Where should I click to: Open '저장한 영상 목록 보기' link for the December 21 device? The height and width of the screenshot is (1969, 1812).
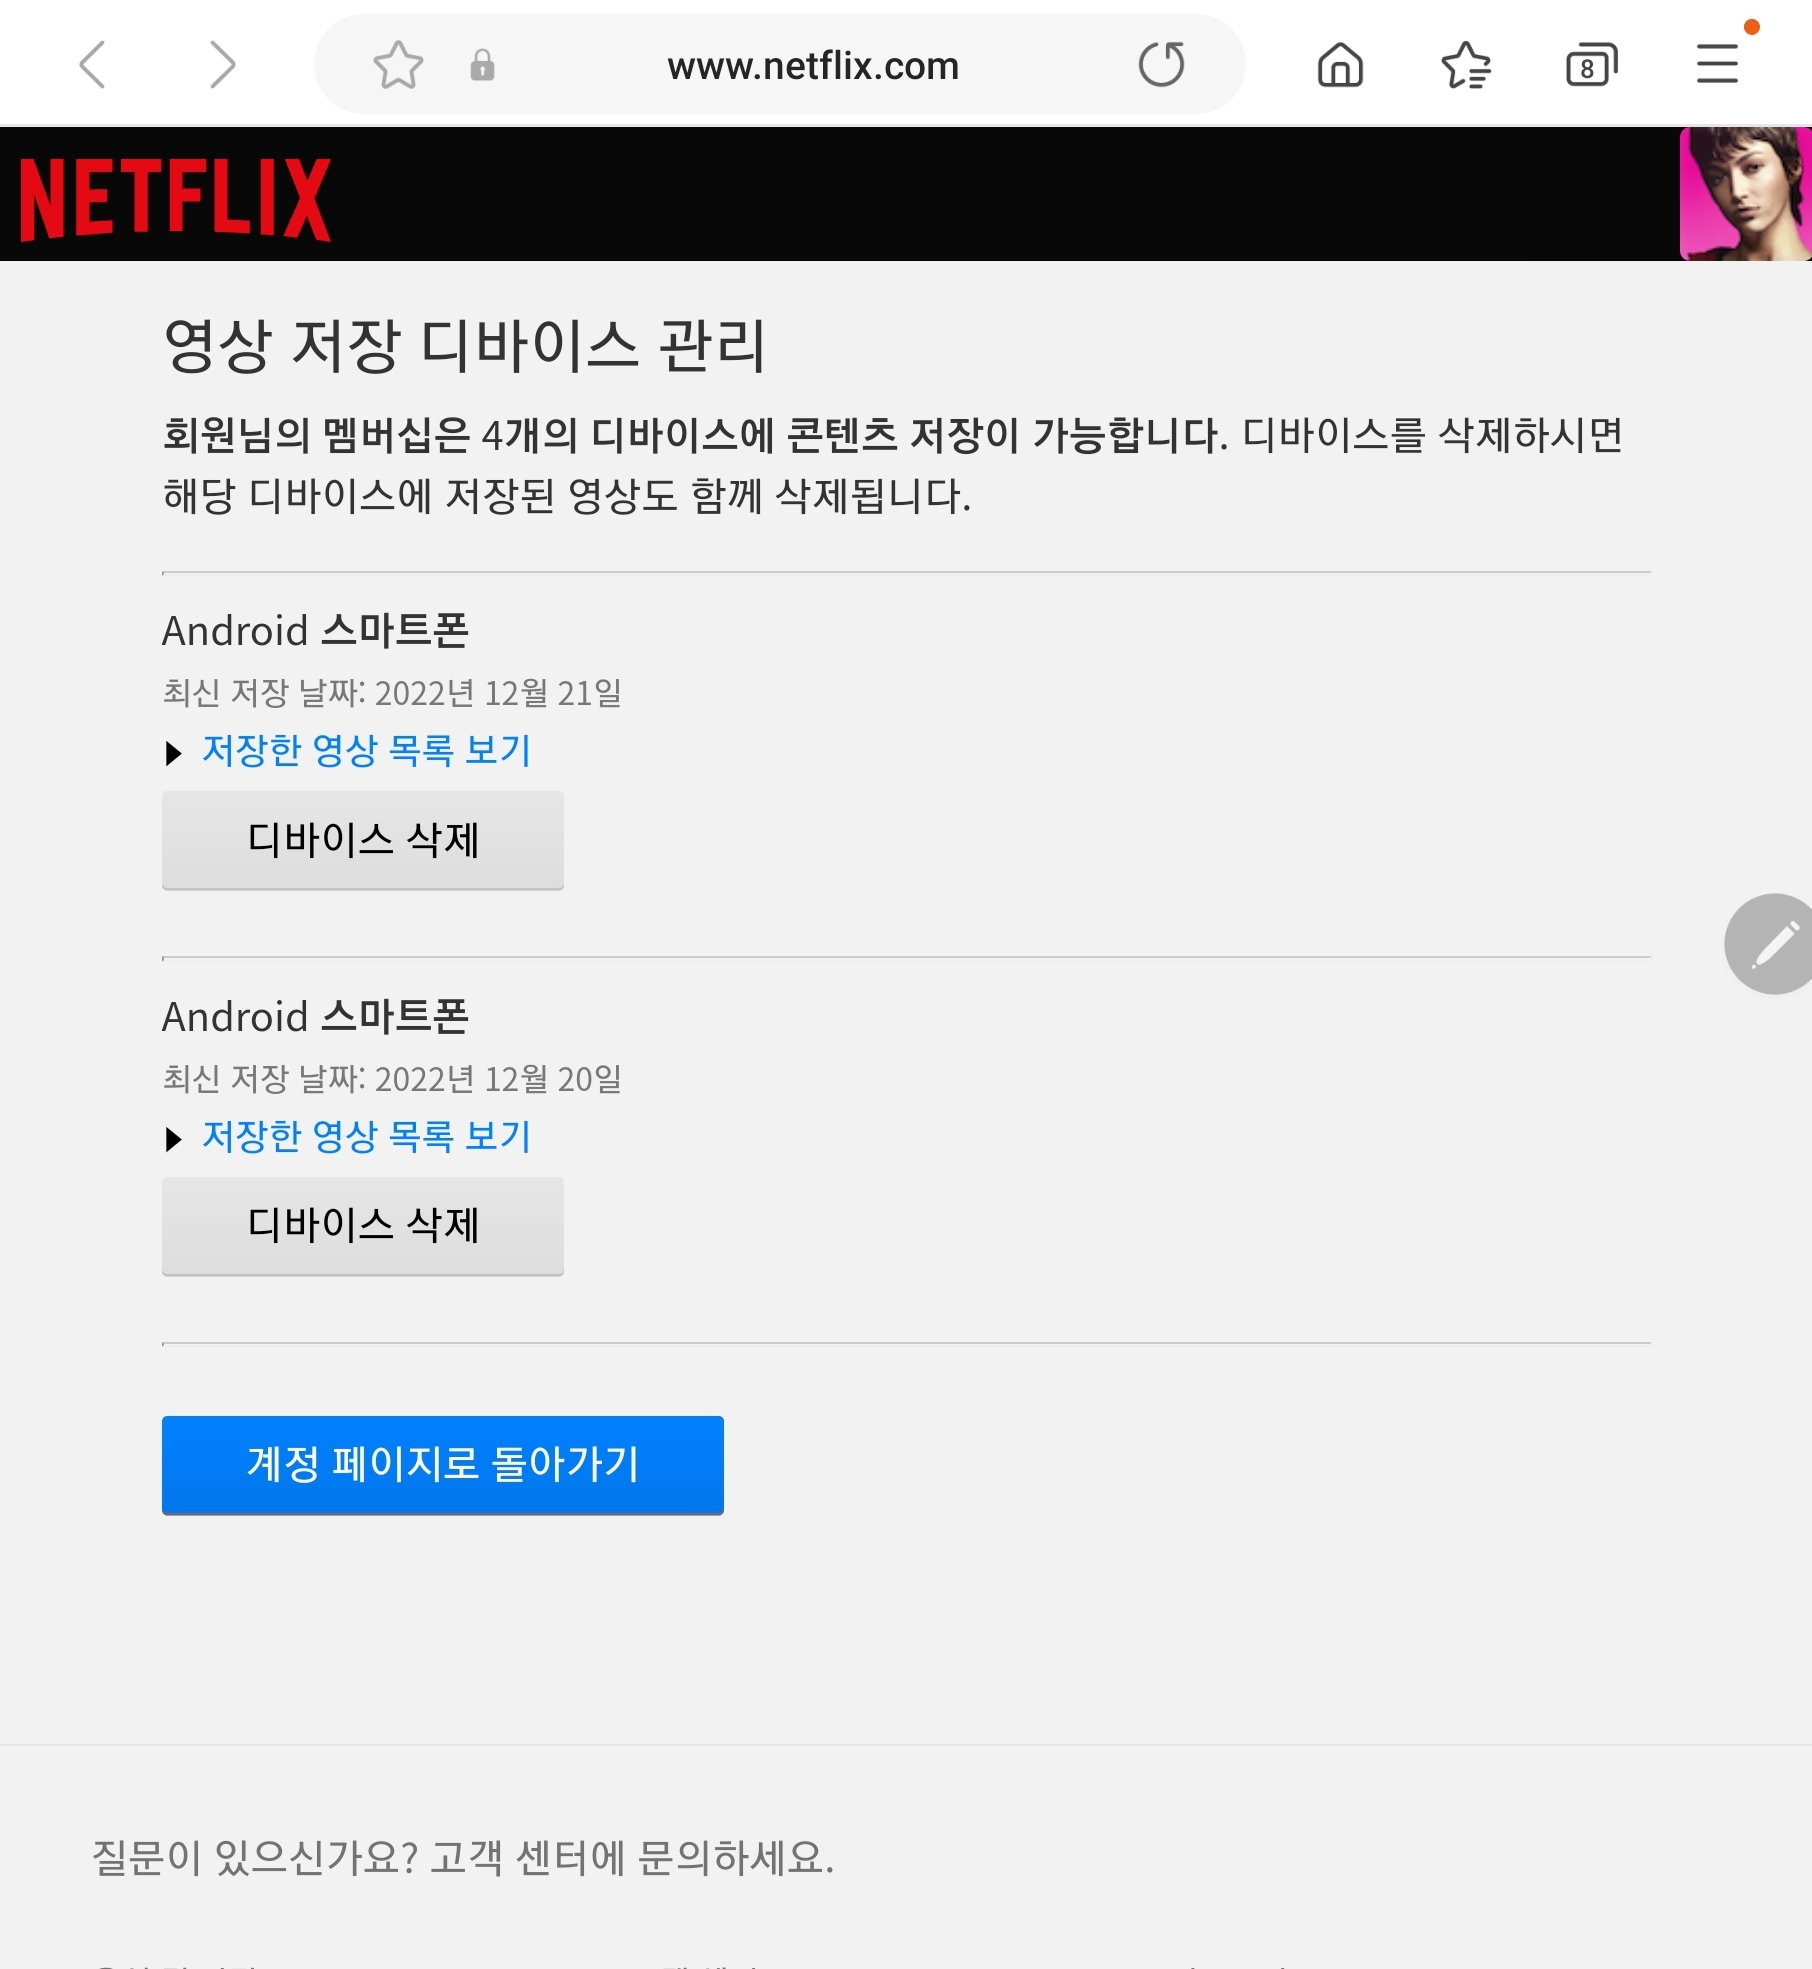coord(367,750)
